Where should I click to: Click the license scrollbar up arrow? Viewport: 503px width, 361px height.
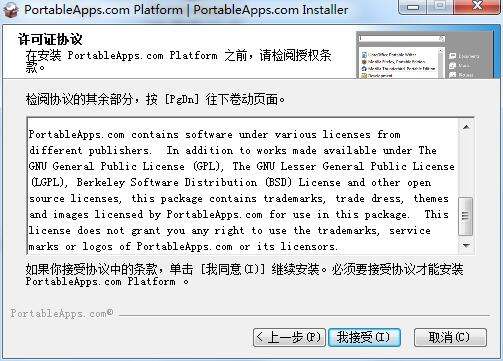(x=466, y=127)
